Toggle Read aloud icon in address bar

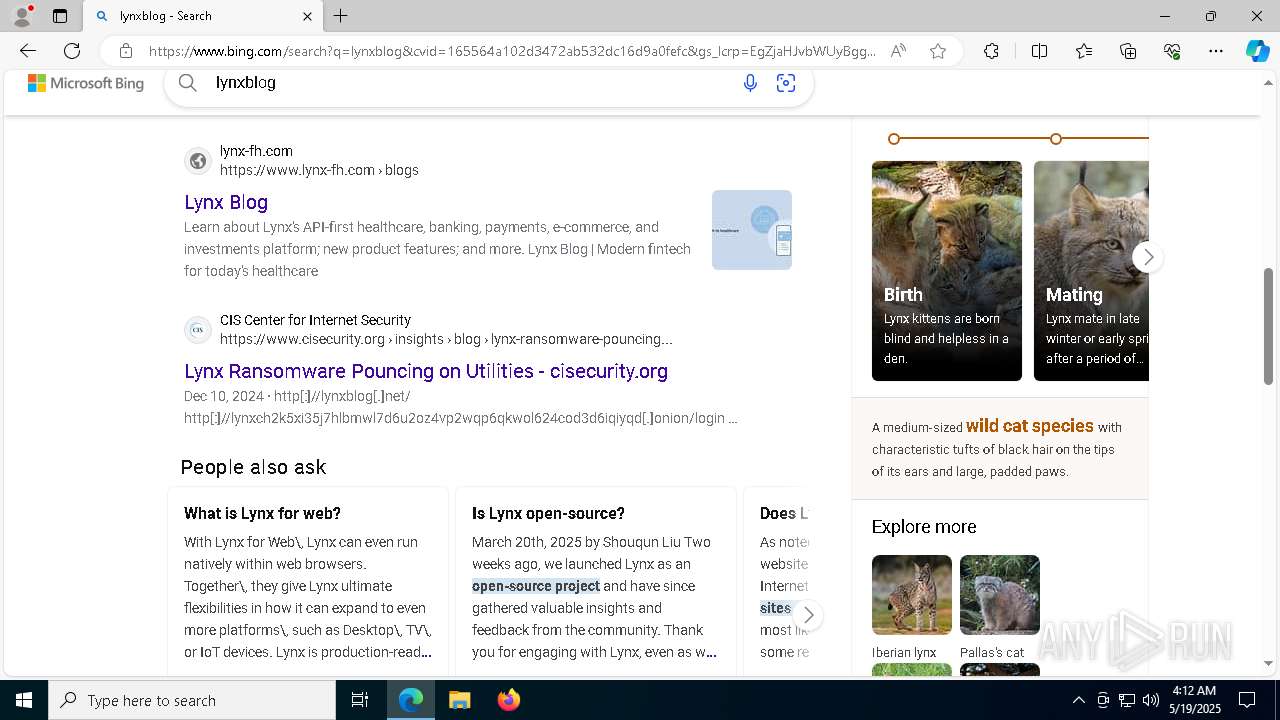[898, 51]
